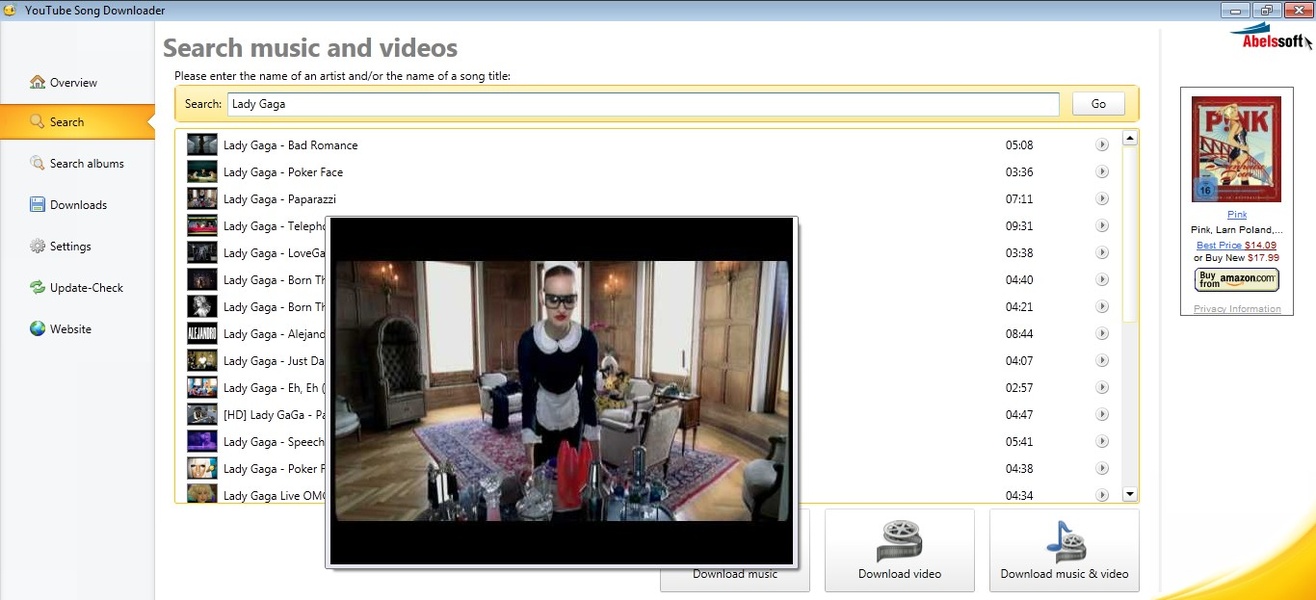Play preview of Poker Face at 03:36
This screenshot has width=1316, height=600.
click(1102, 172)
